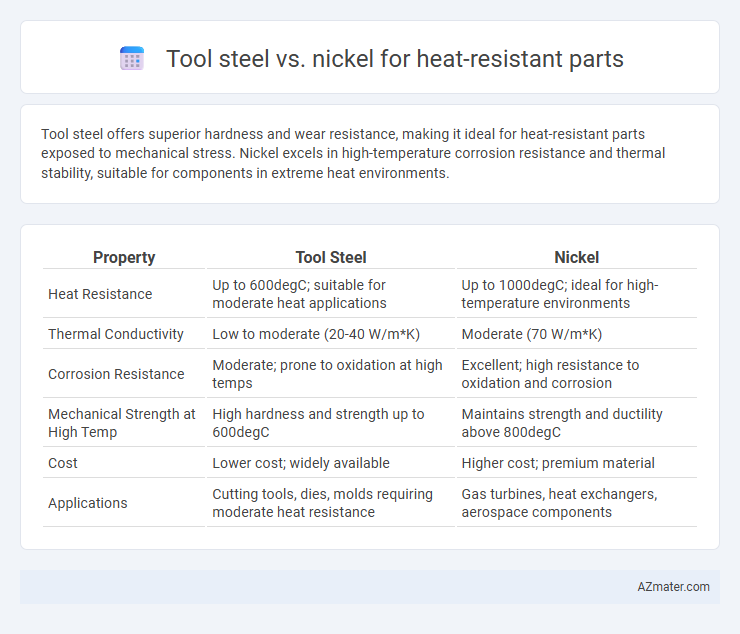
Task: Click cell 'High hardness and strength up to 600degC'
Action: 318,423
